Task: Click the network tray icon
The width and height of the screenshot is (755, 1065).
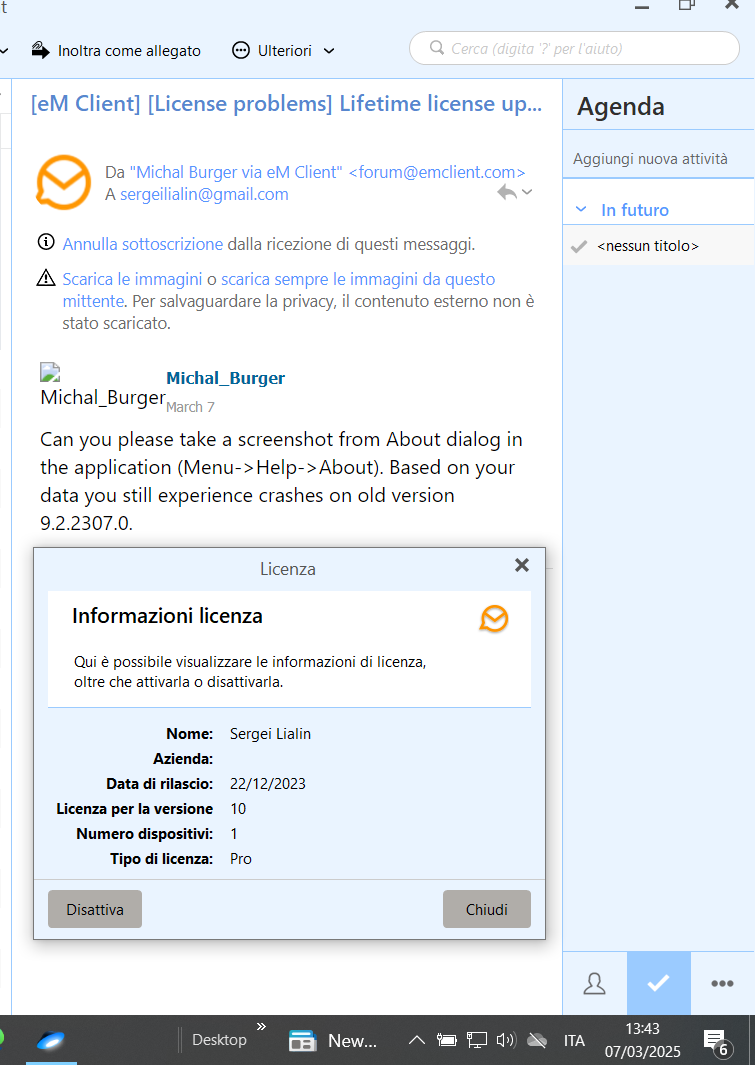Action: (x=477, y=1040)
